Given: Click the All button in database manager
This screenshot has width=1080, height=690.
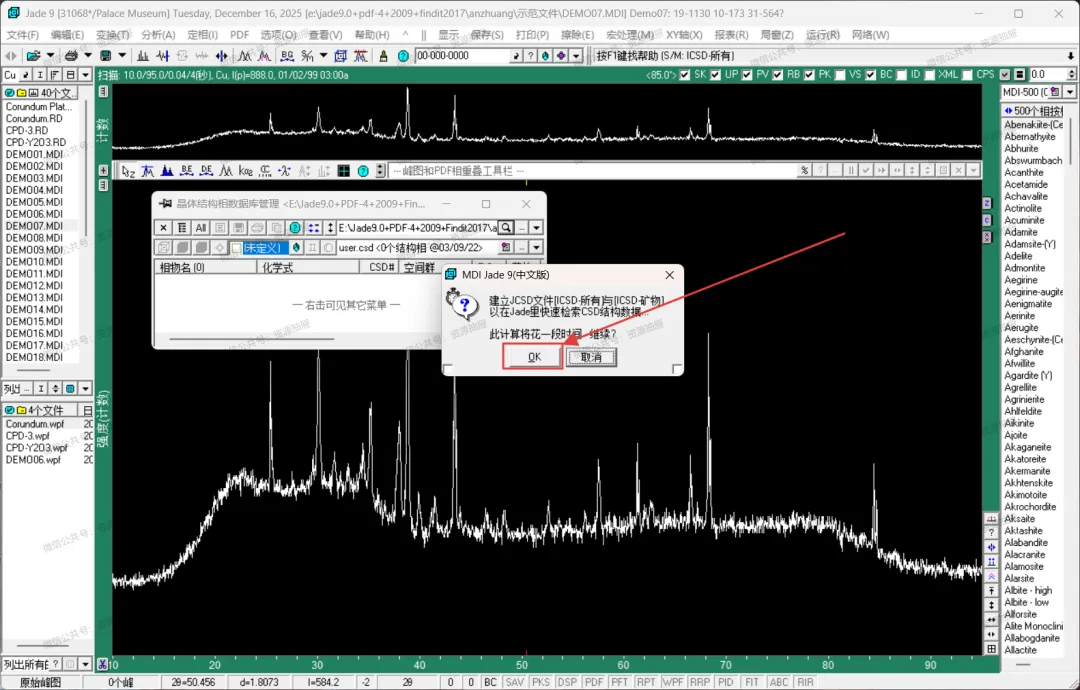Looking at the screenshot, I should 200,227.
